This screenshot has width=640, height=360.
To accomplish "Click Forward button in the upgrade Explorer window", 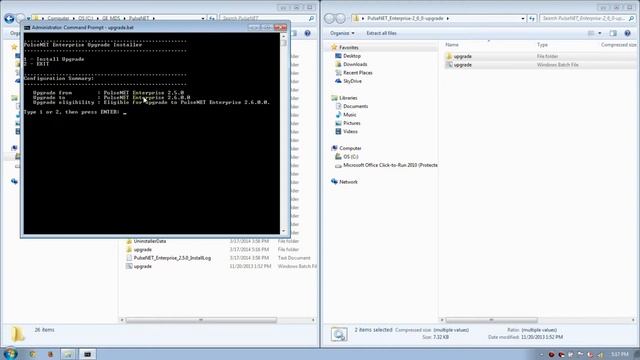I will click(340, 18).
